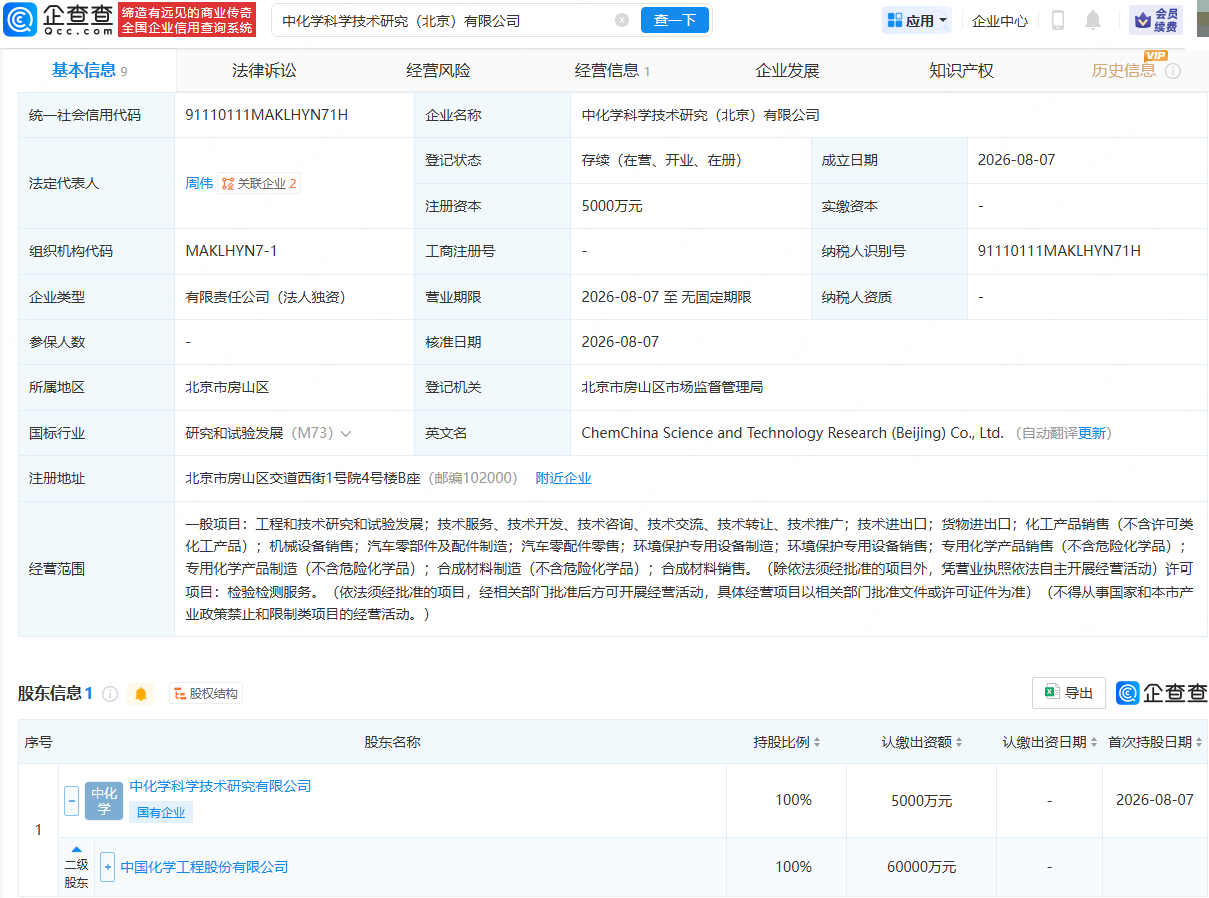
Task: Click the unified credit code 91110111MAKLHYN71H
Action: pos(267,115)
